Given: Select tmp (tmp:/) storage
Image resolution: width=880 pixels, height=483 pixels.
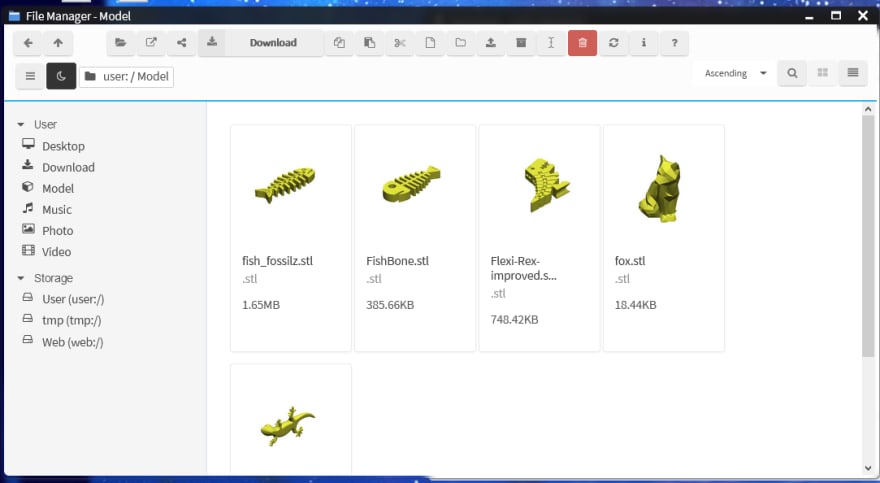Looking at the screenshot, I should [62, 320].
